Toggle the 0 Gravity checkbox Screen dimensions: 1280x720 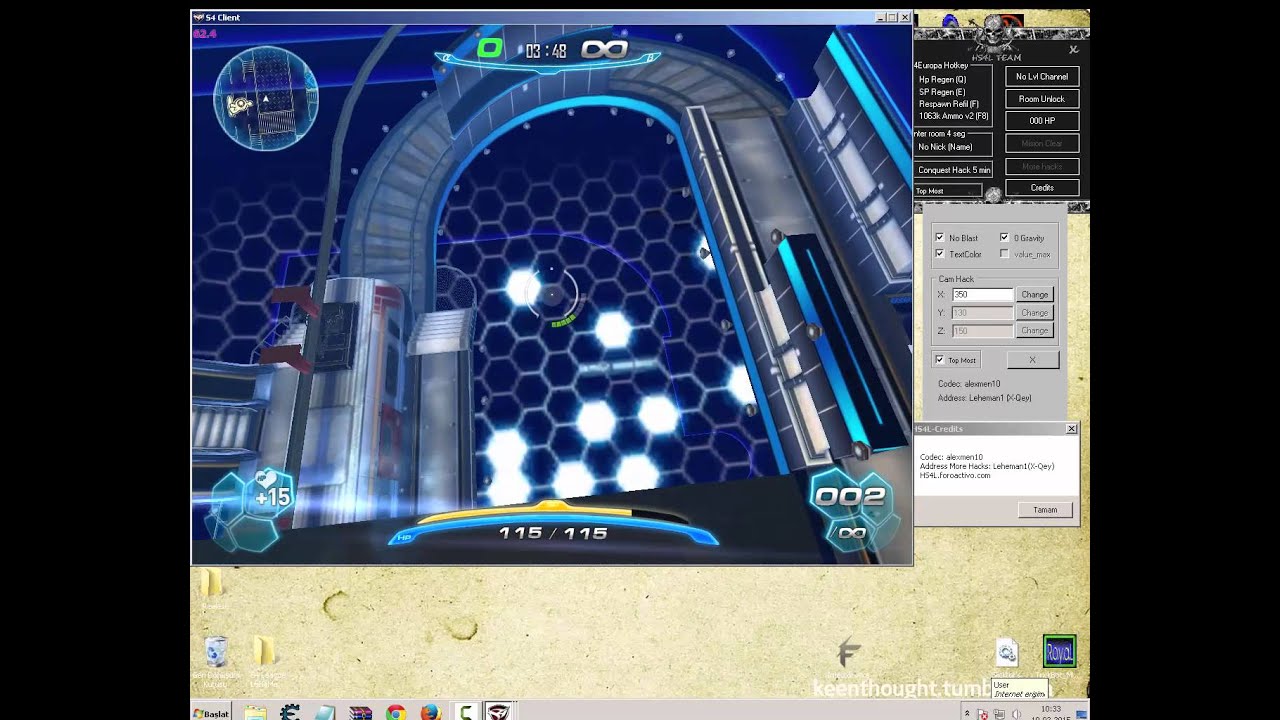tap(1004, 238)
